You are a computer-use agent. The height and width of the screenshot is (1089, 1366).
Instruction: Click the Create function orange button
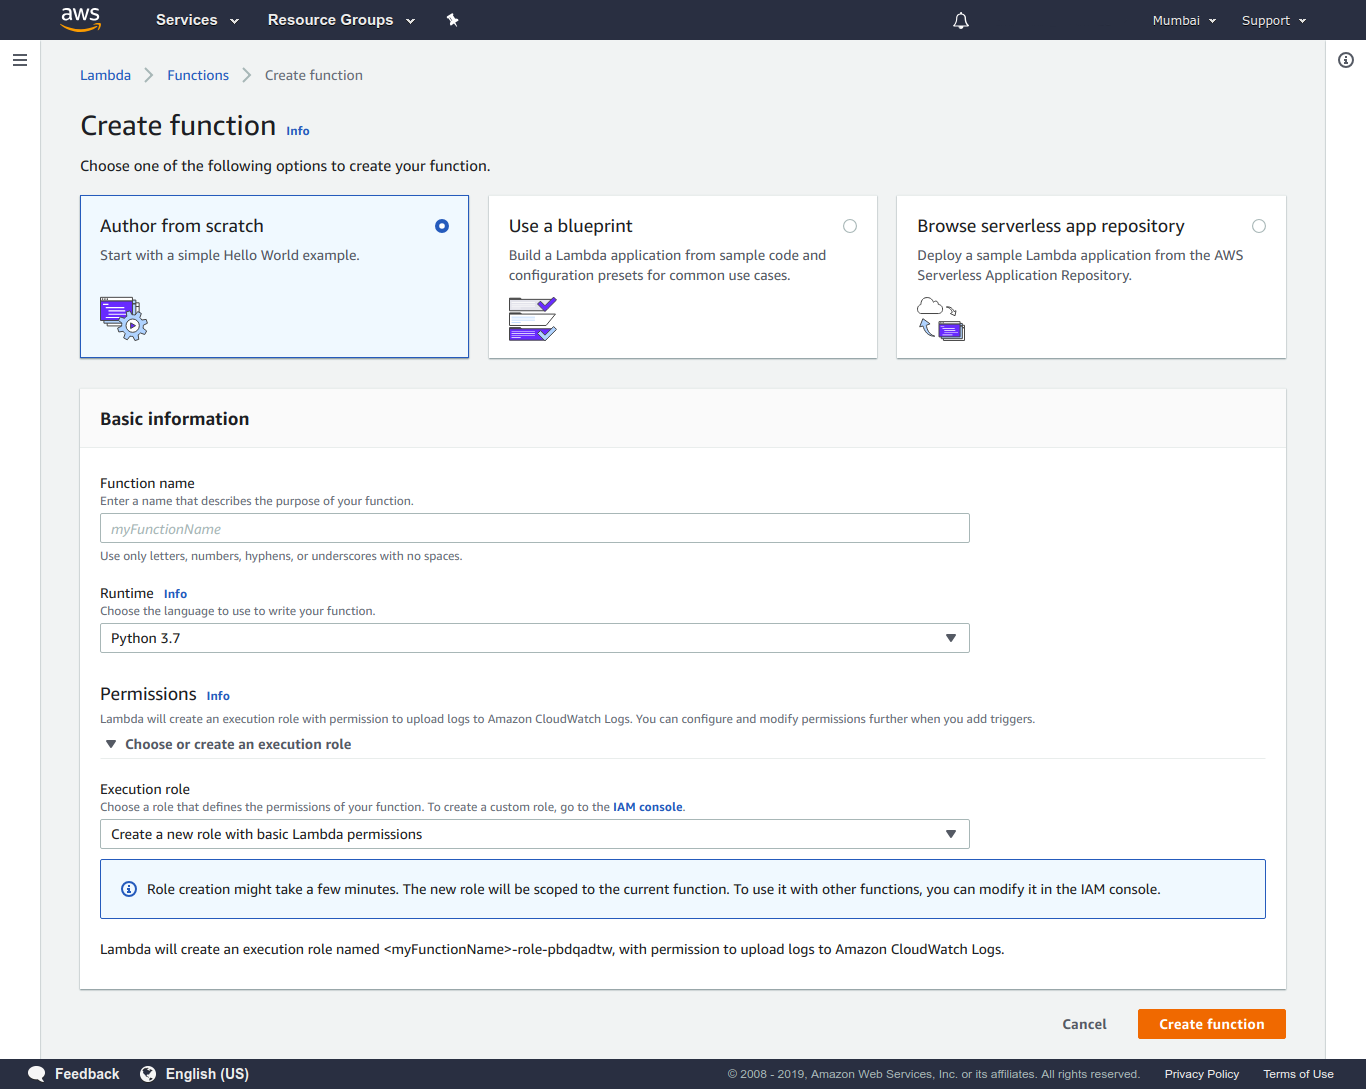pos(1212,1024)
